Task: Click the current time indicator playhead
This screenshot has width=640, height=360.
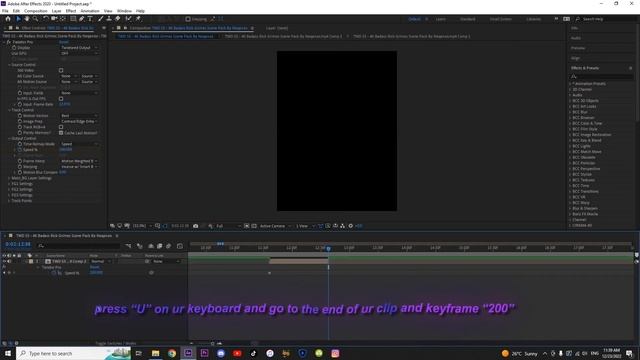Action: [328, 248]
